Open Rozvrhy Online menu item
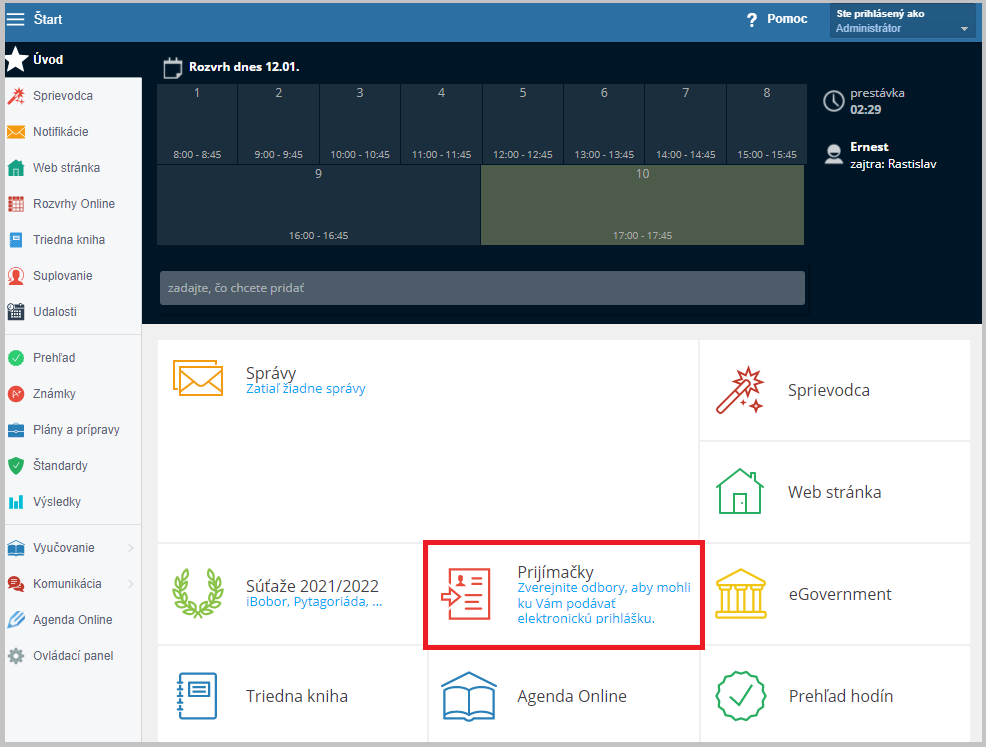This screenshot has height=747, width=986. coord(74,204)
